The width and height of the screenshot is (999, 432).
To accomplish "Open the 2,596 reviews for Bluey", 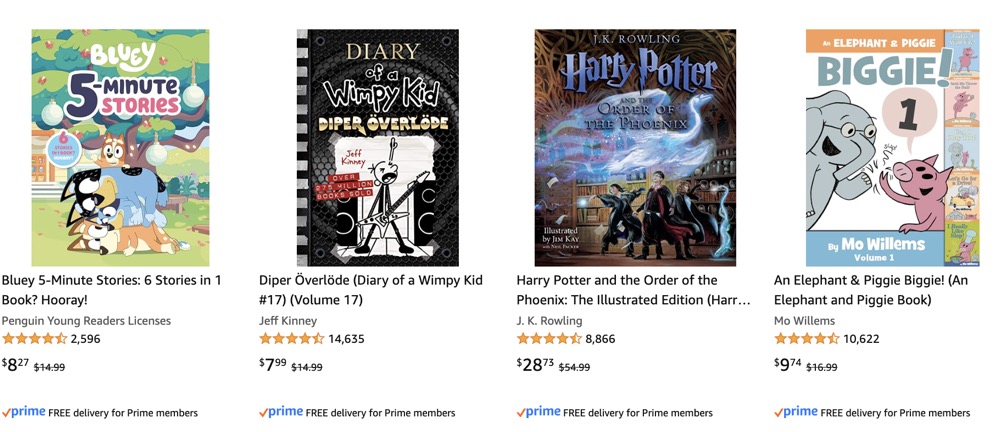I will click(x=86, y=339).
